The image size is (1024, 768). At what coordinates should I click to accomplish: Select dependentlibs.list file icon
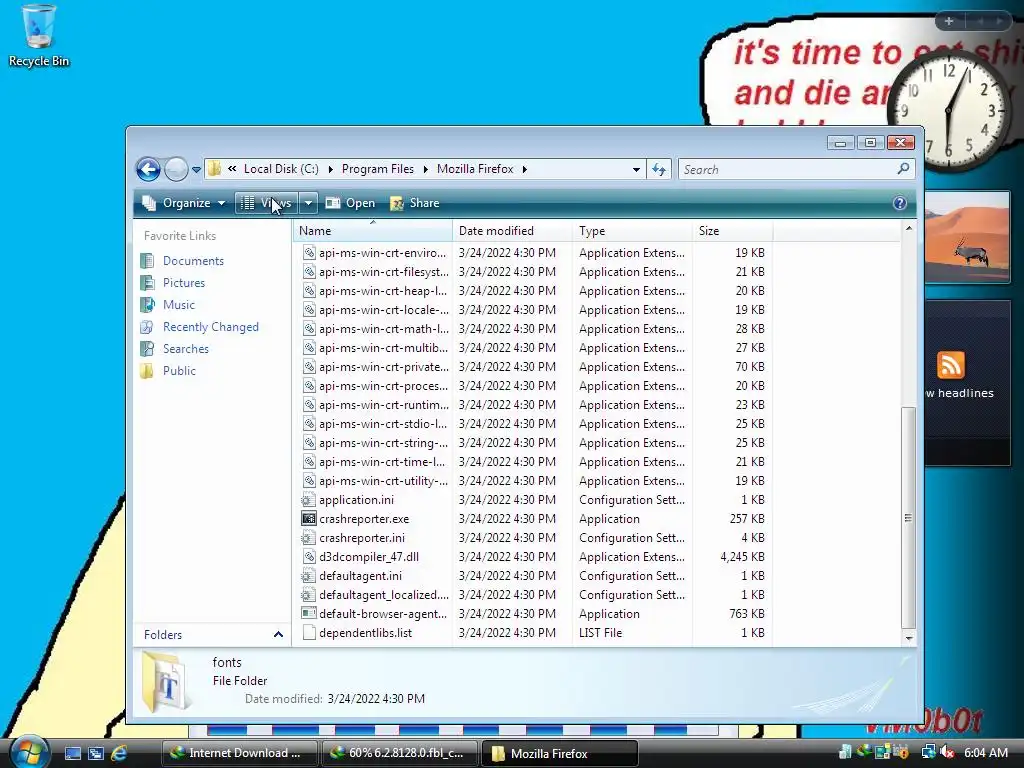309,633
